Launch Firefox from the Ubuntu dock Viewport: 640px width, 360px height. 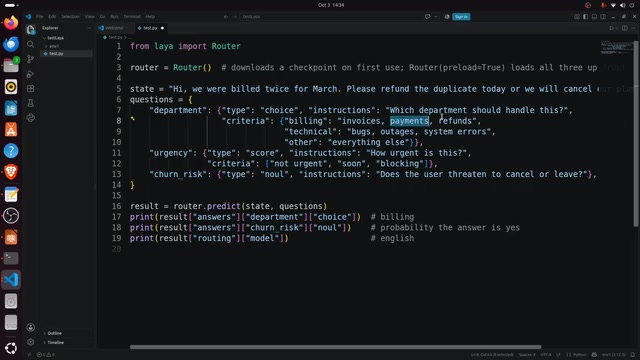[x=11, y=22]
